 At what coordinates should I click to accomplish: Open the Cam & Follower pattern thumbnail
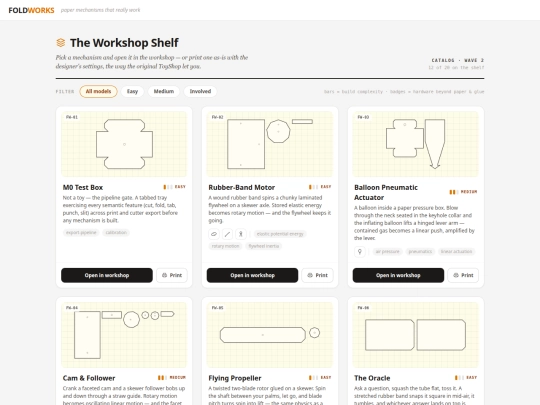(124, 335)
